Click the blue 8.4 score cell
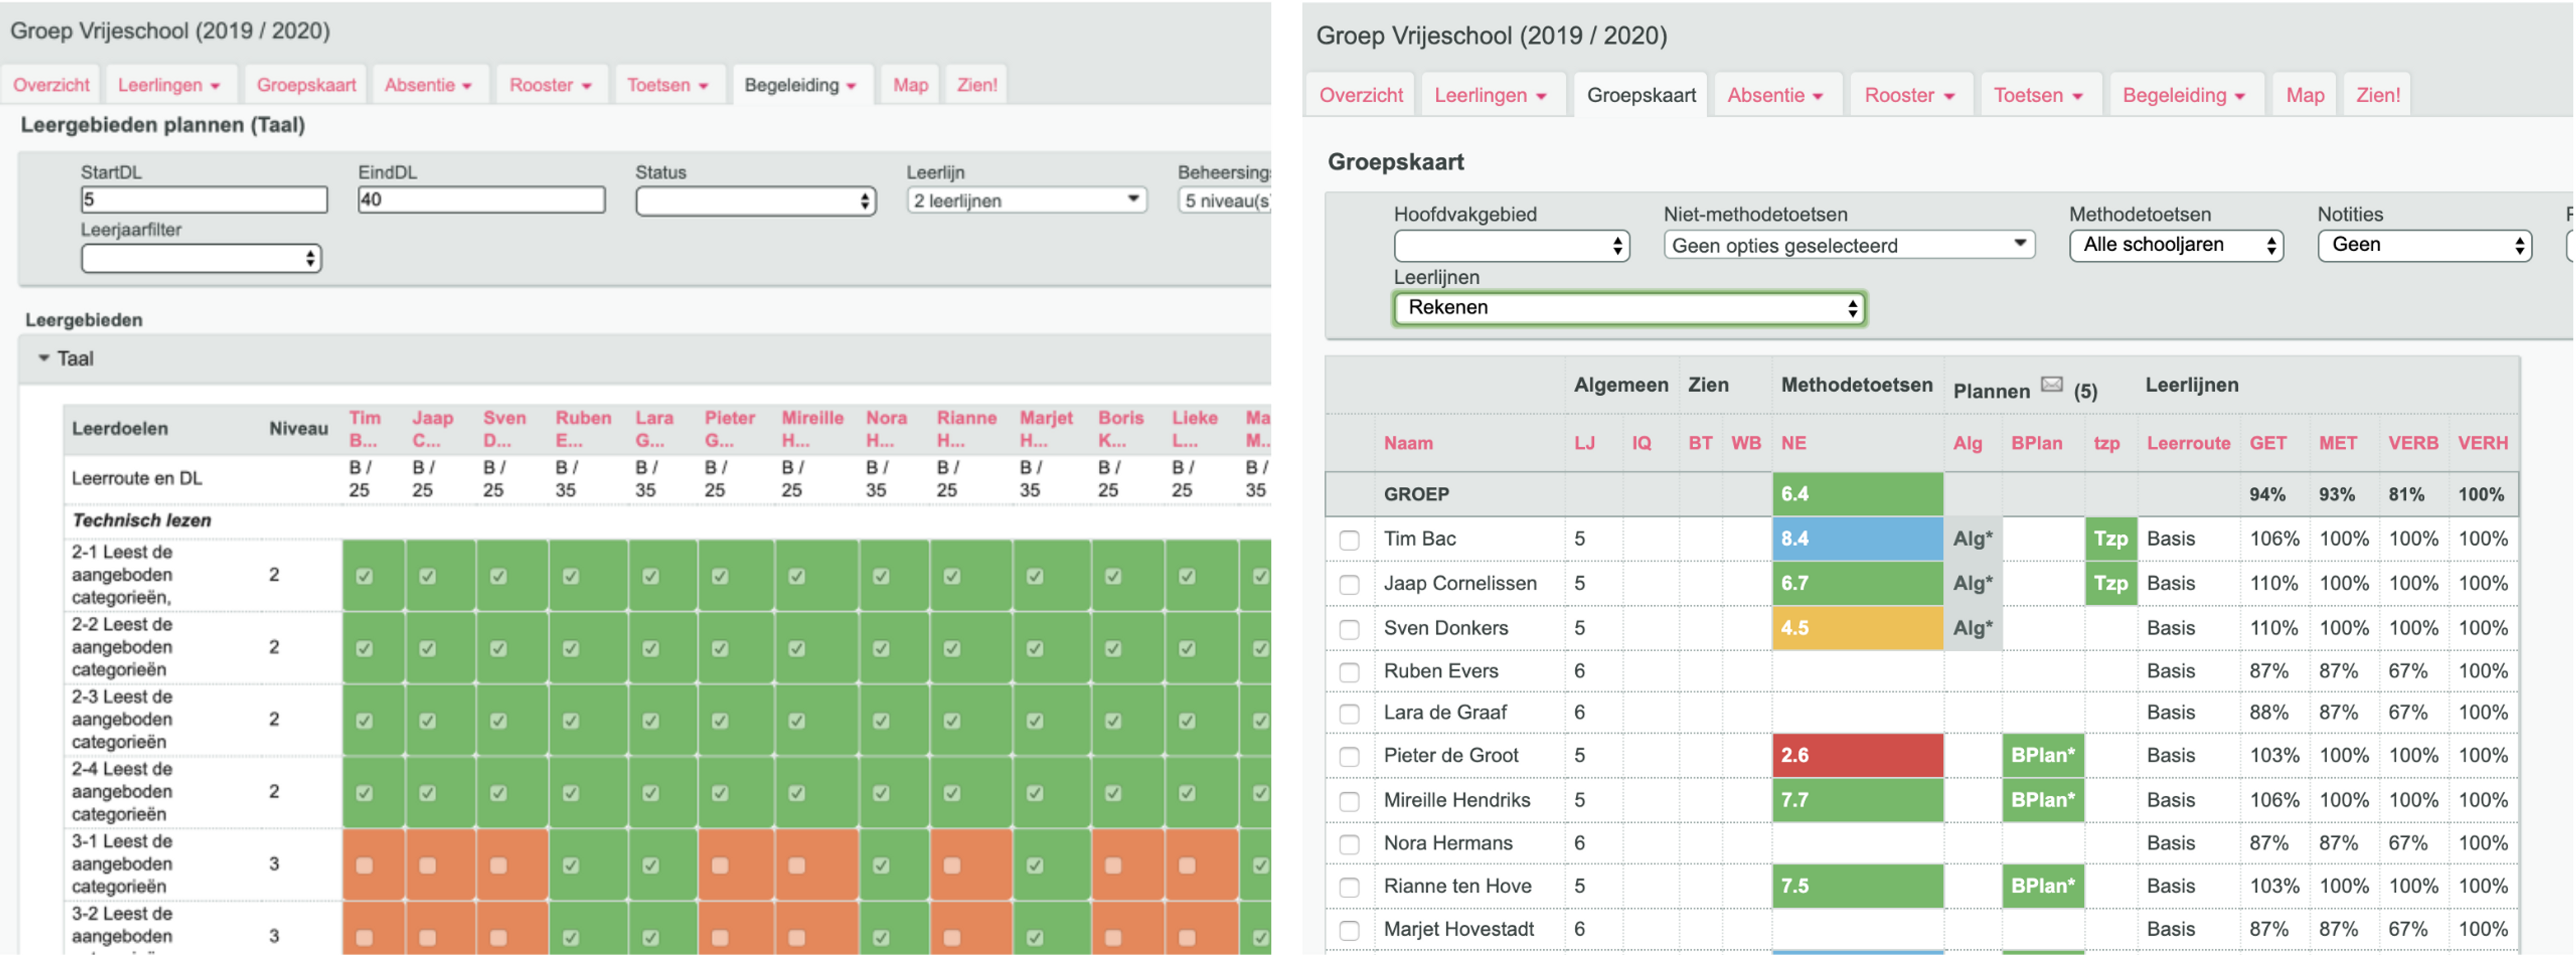 1857,539
